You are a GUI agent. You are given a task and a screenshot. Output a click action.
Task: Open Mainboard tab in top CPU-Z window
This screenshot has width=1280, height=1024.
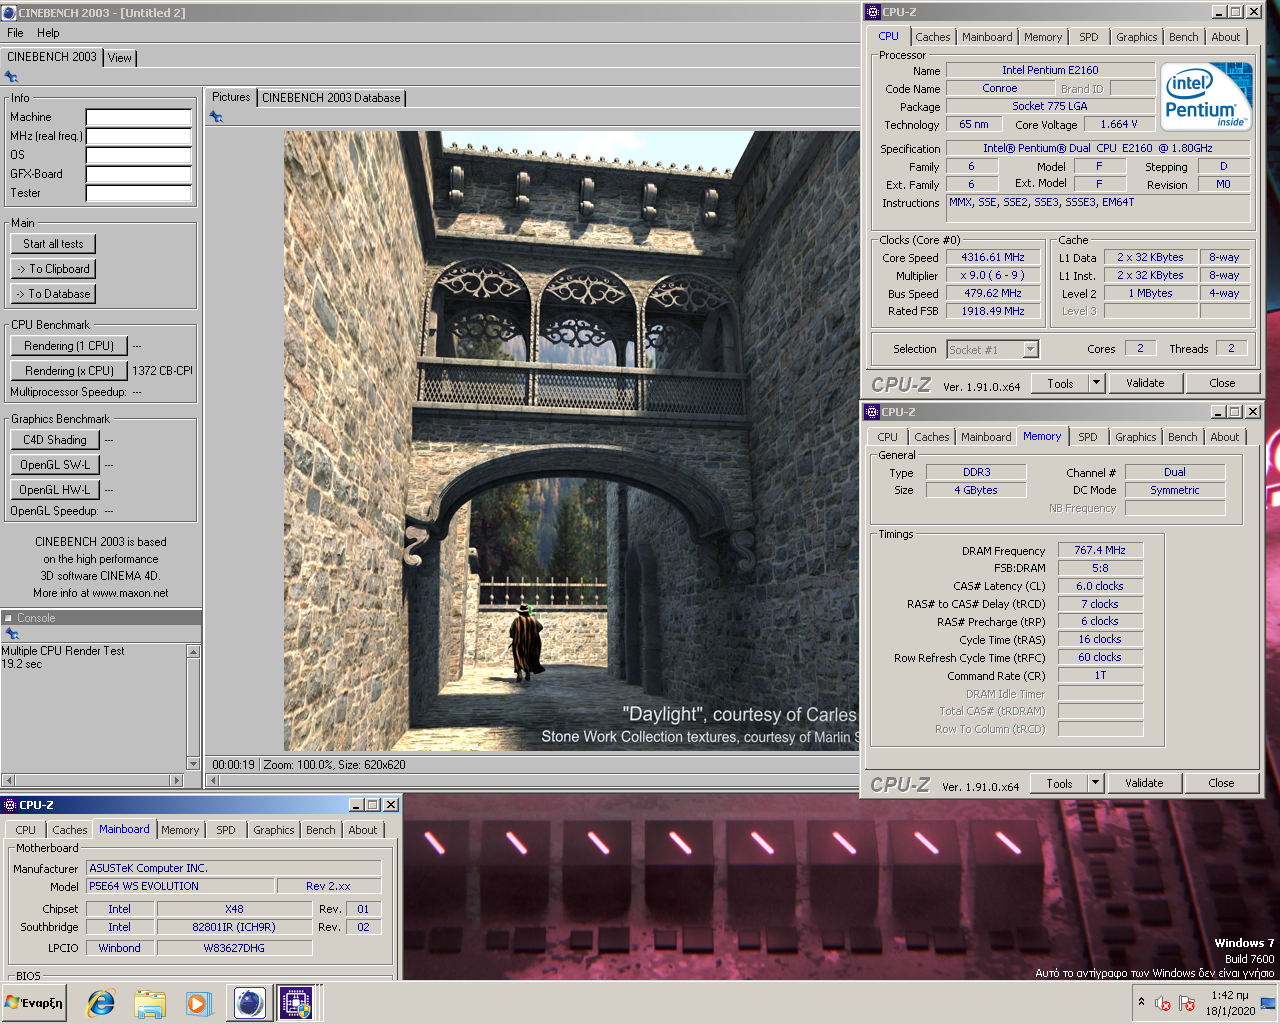(987, 37)
